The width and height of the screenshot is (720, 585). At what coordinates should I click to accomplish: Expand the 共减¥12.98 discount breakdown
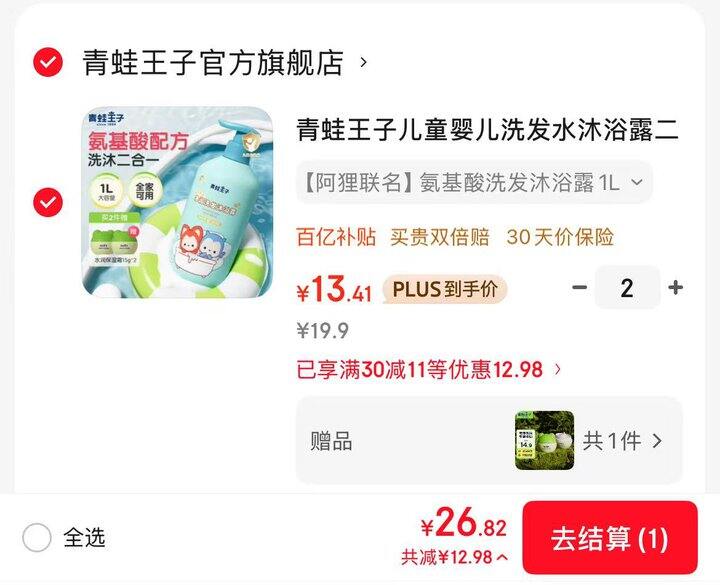tap(455, 557)
